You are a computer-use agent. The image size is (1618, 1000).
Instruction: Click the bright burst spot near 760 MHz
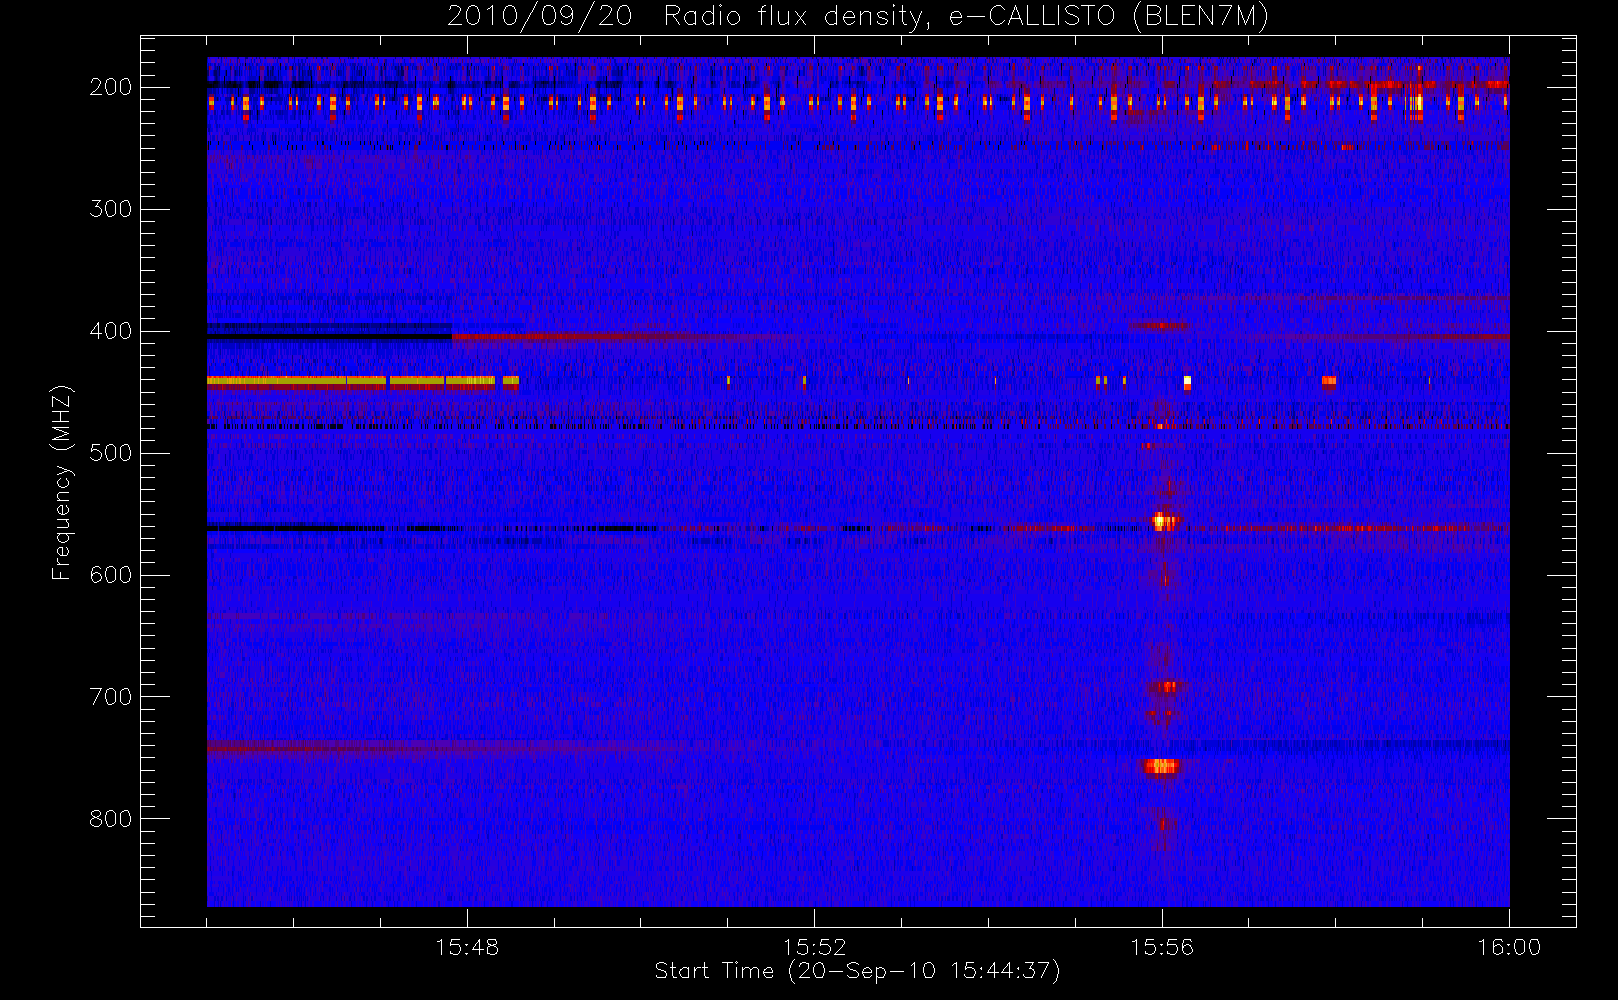(x=1162, y=767)
